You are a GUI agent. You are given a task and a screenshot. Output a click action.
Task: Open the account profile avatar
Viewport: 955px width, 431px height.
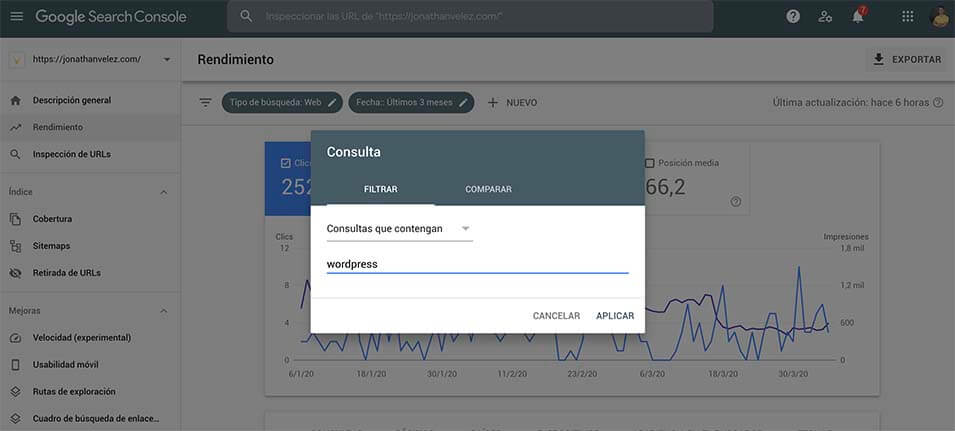[941, 16]
